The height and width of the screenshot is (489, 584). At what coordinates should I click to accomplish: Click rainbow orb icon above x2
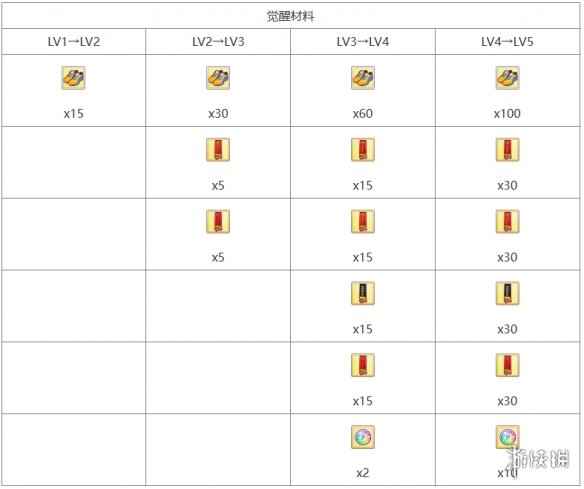pos(363,437)
